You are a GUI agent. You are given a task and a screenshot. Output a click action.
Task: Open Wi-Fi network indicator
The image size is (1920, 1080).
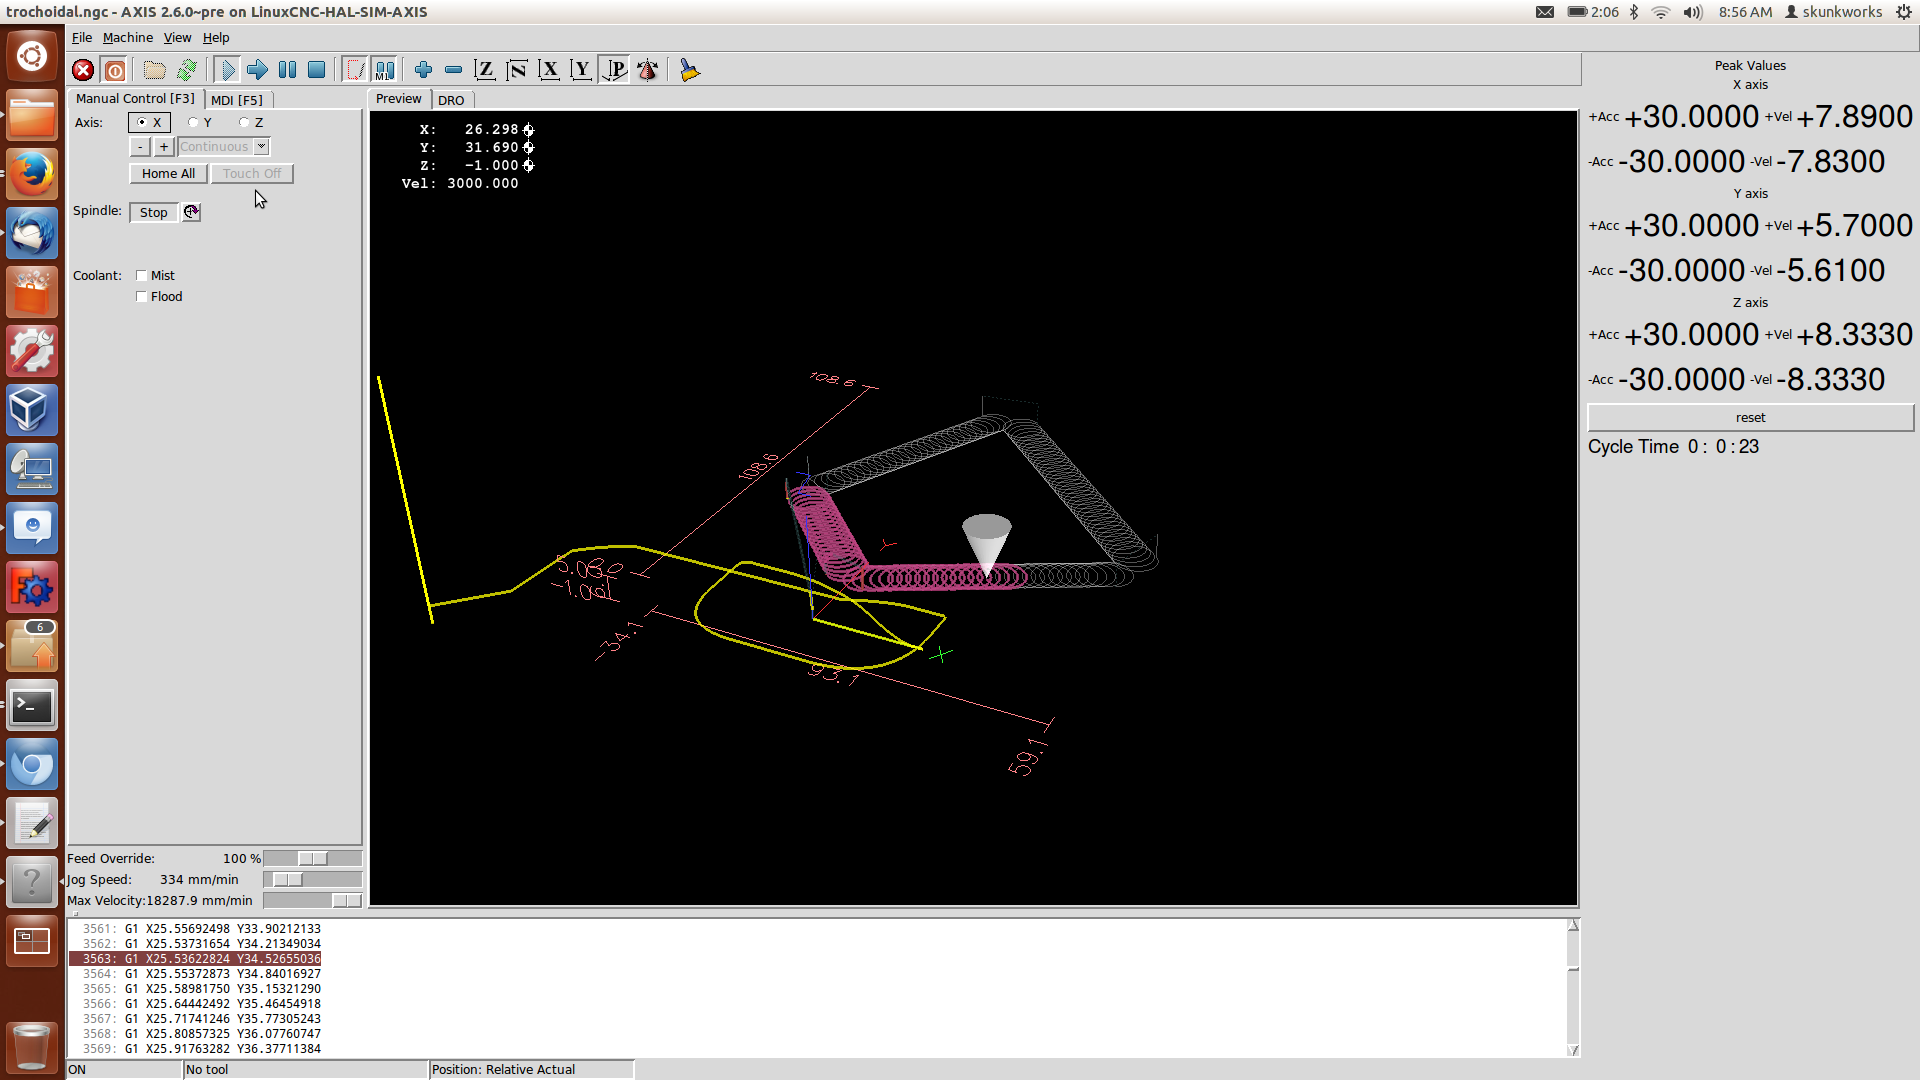(x=1661, y=12)
